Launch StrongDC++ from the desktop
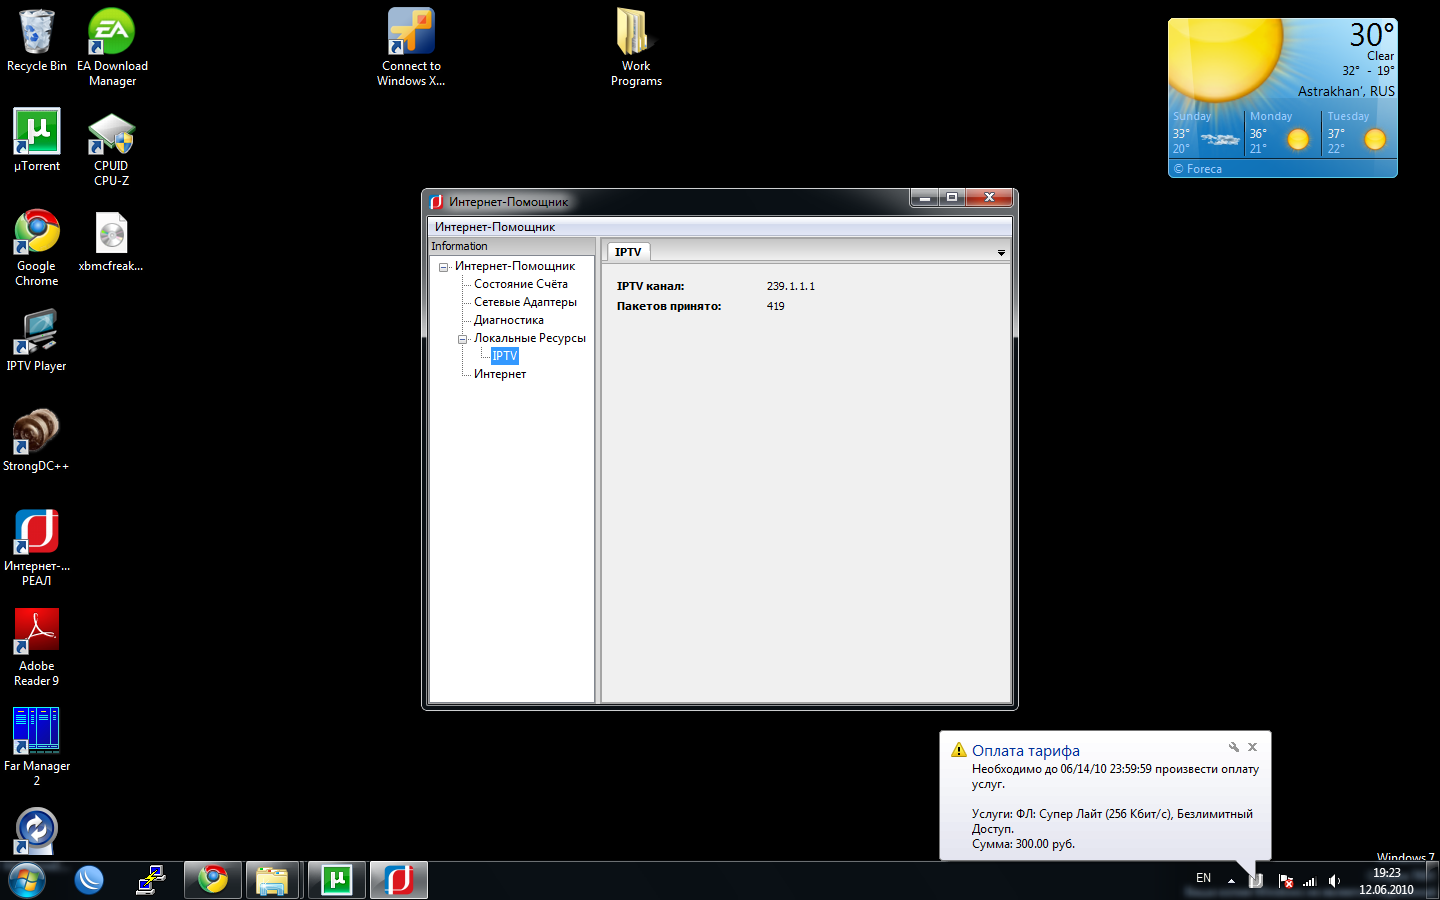The image size is (1440, 900). click(x=36, y=433)
